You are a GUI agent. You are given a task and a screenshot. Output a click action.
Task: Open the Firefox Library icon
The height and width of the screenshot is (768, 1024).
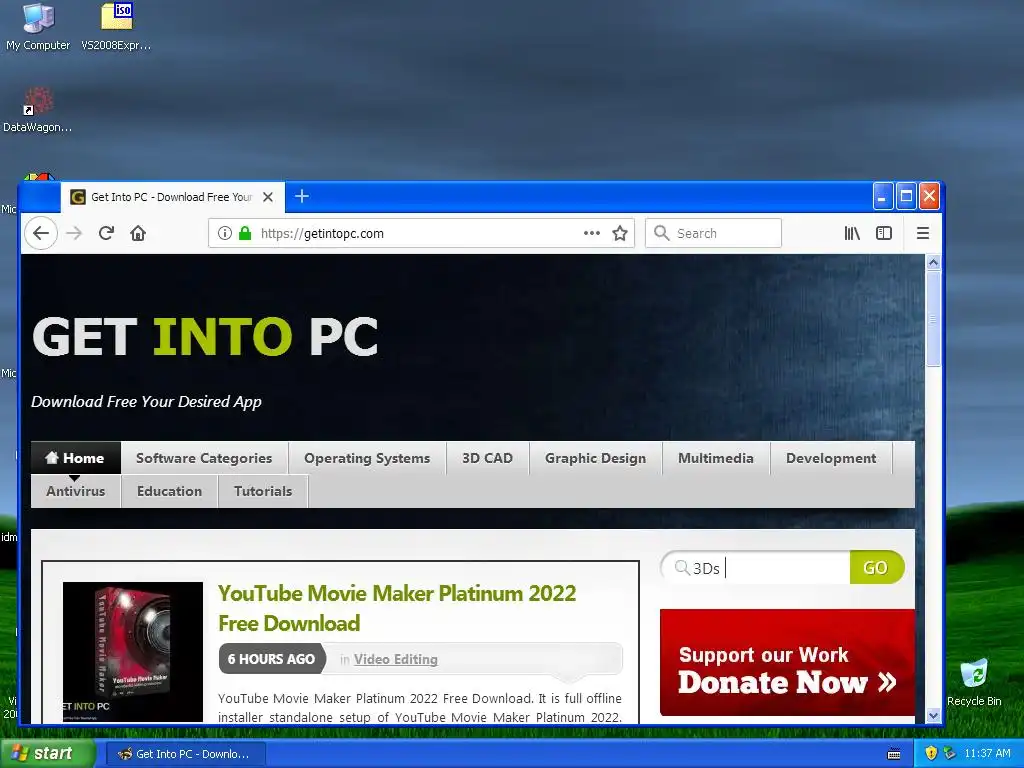tap(852, 233)
